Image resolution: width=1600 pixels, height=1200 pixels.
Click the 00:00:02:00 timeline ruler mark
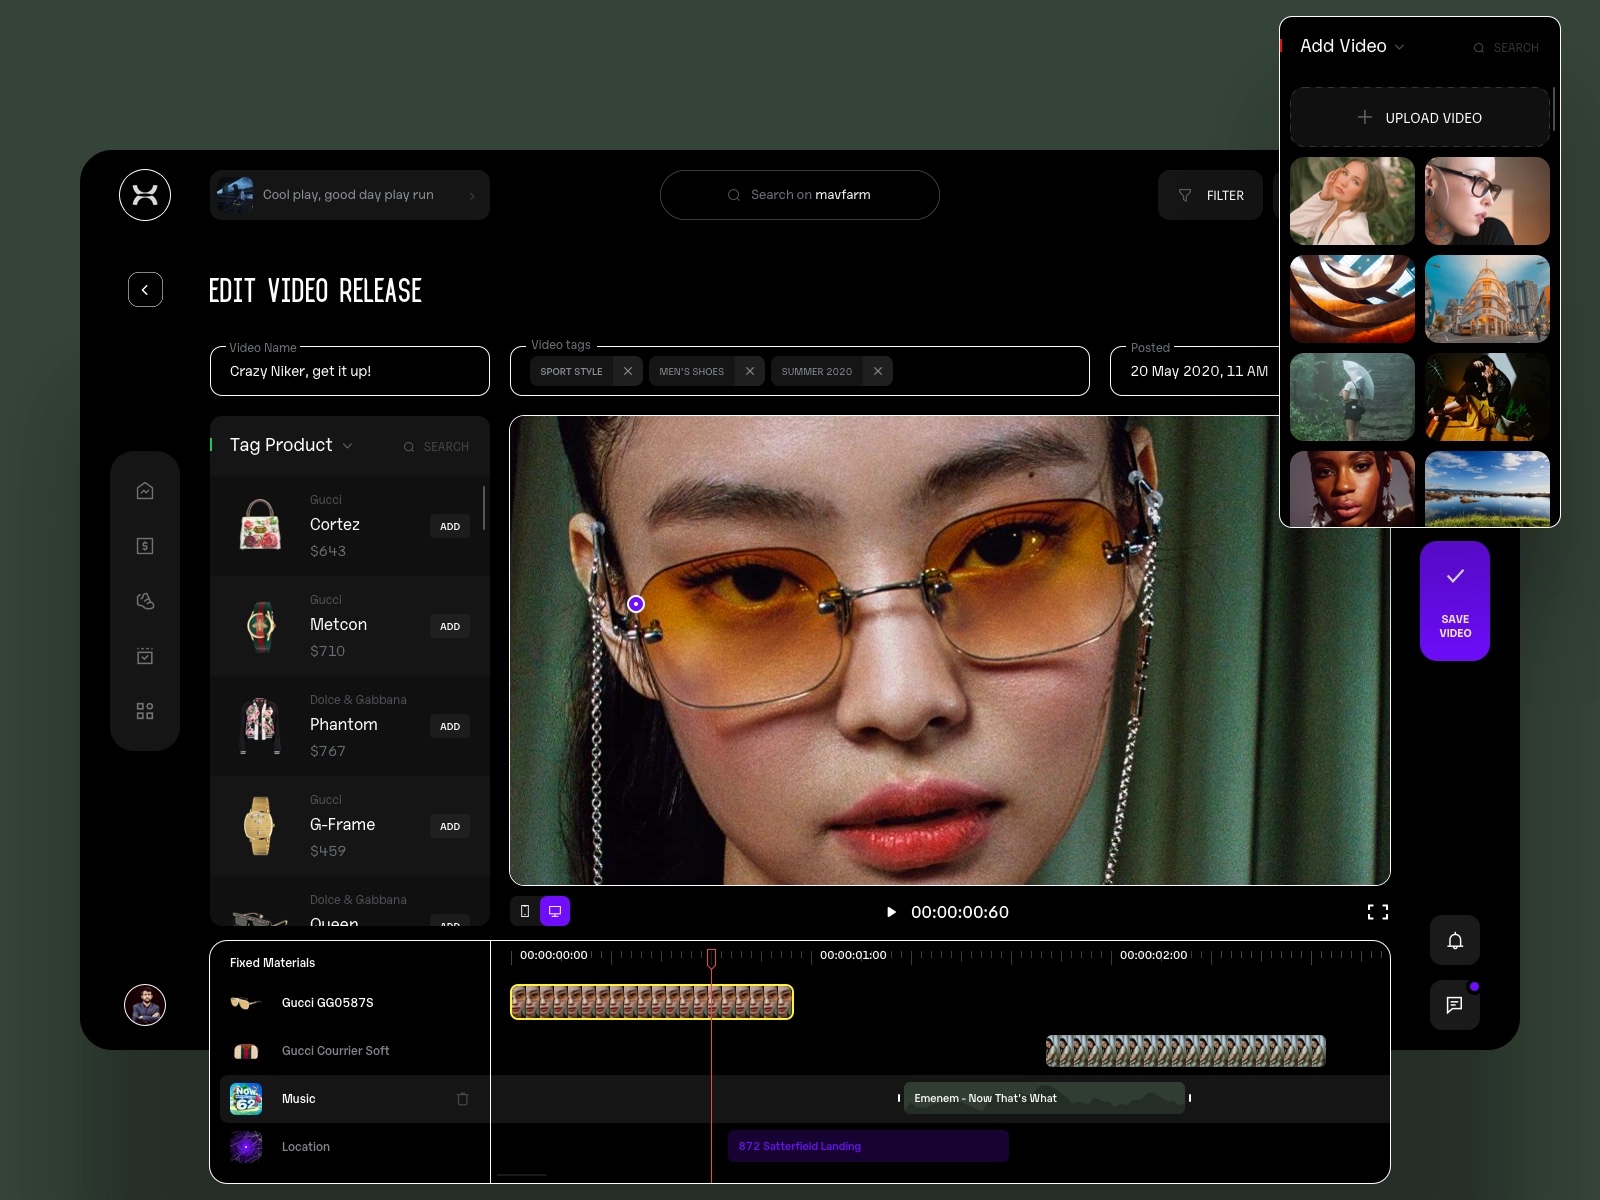(x=1153, y=955)
